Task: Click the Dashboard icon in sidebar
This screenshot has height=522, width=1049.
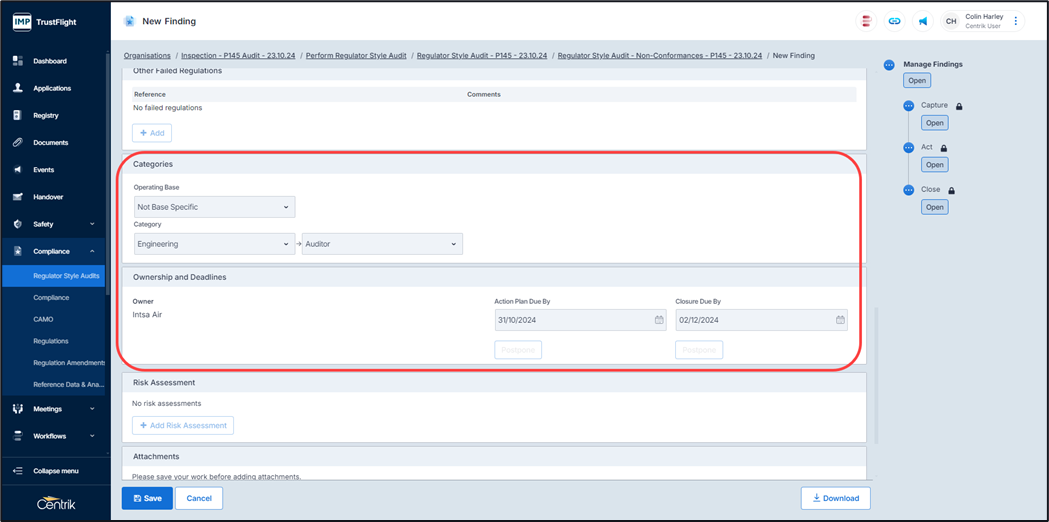Action: tap(18, 61)
